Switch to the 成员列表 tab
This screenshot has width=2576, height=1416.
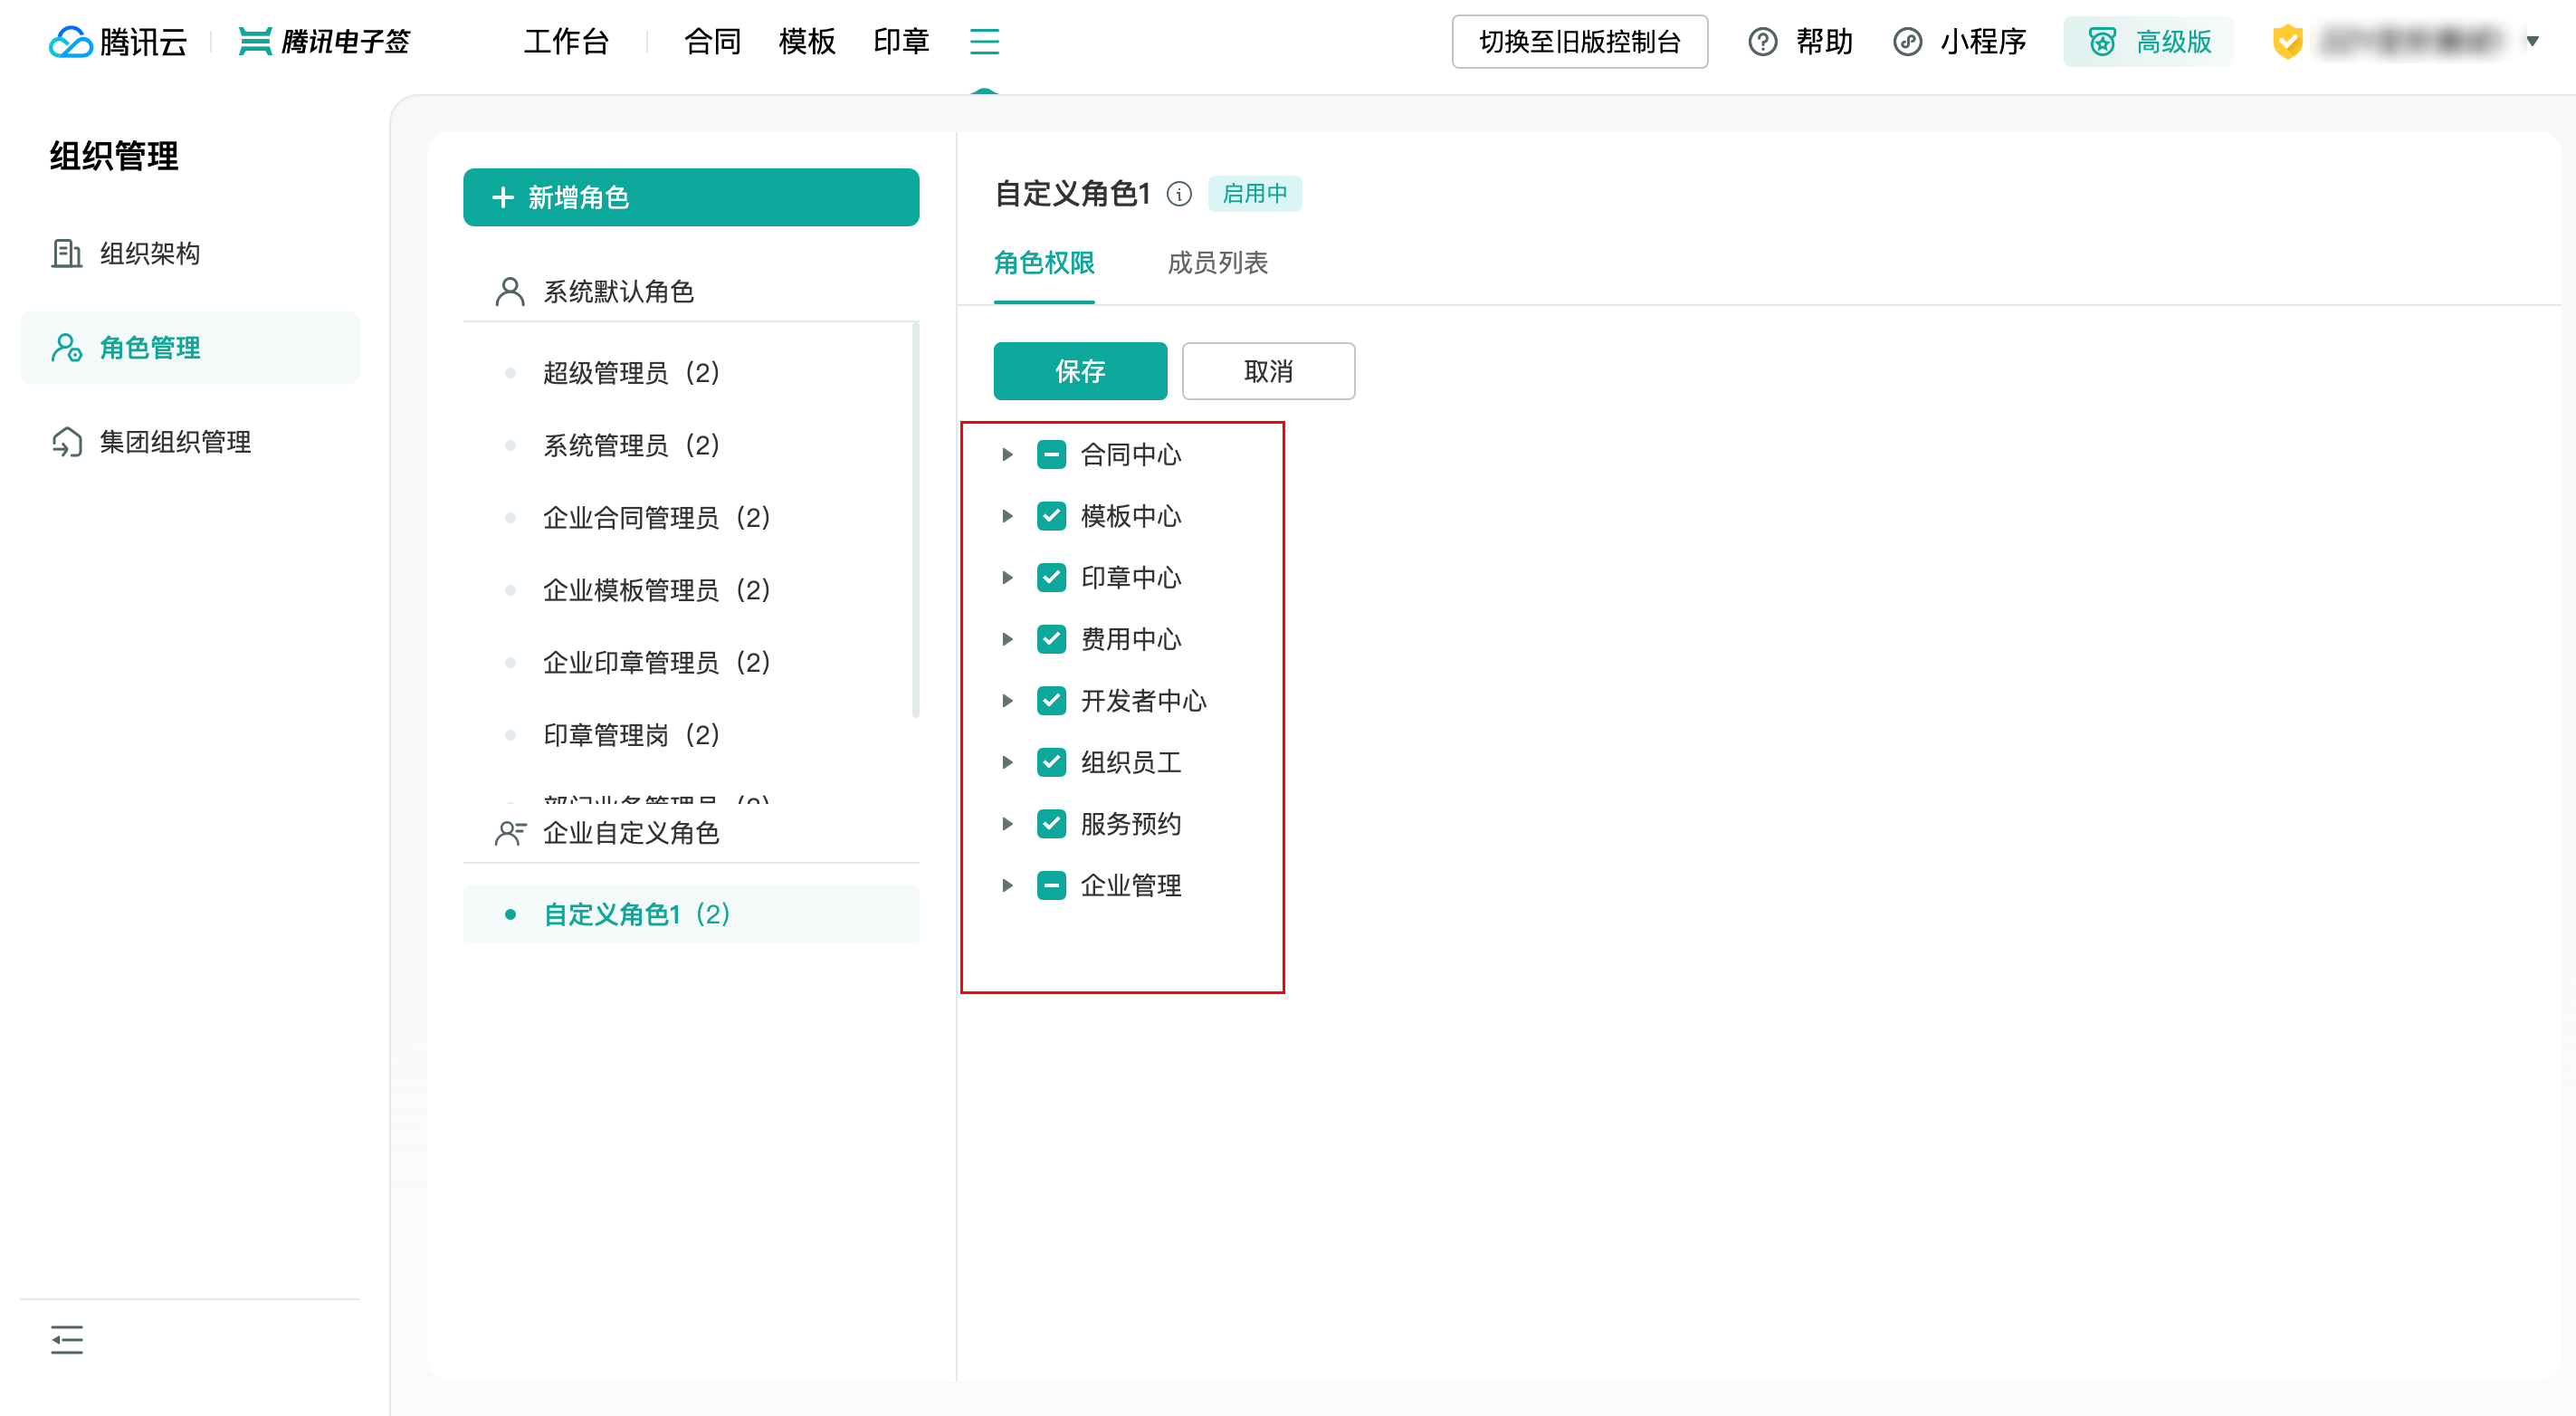click(1217, 263)
